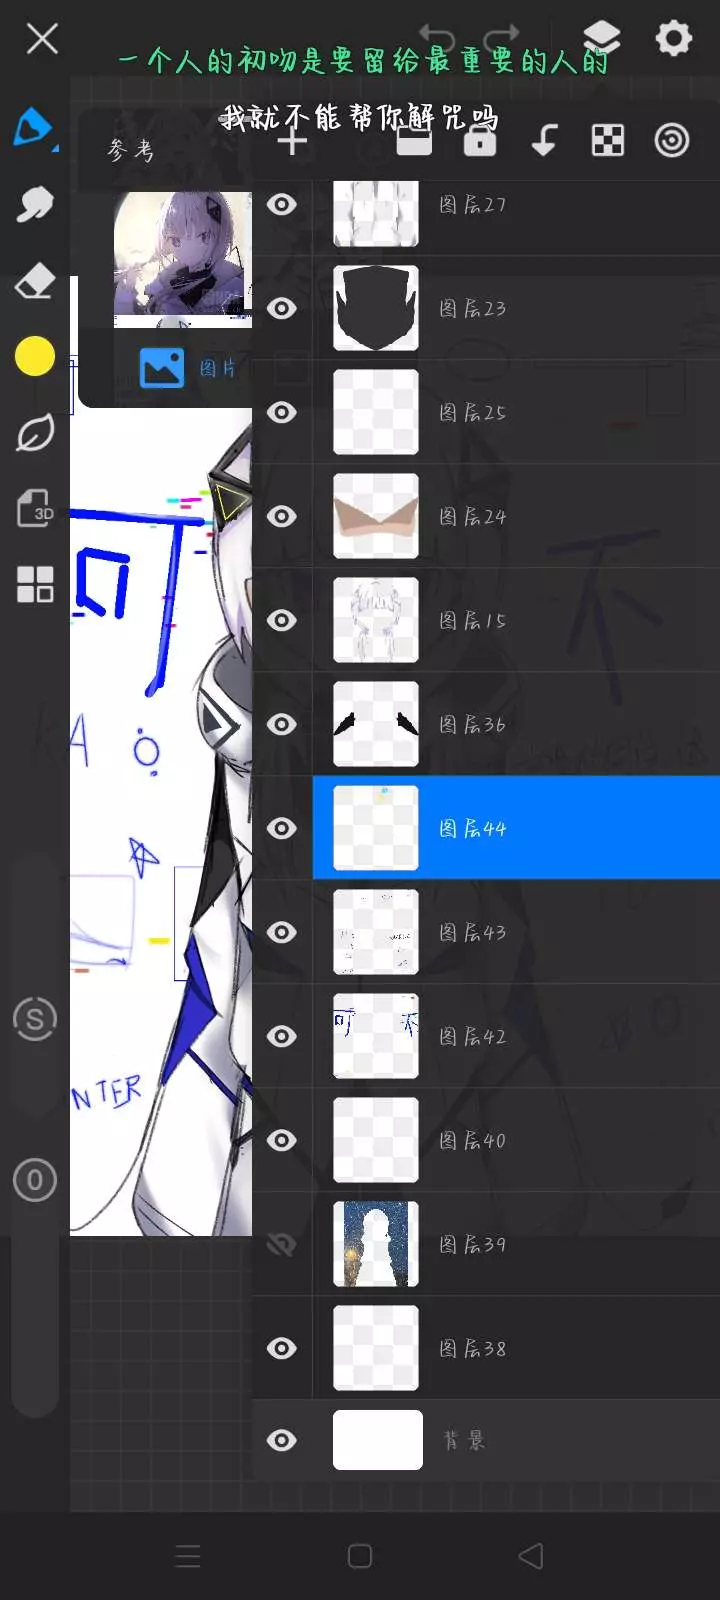Select layer 图层15

(516, 620)
